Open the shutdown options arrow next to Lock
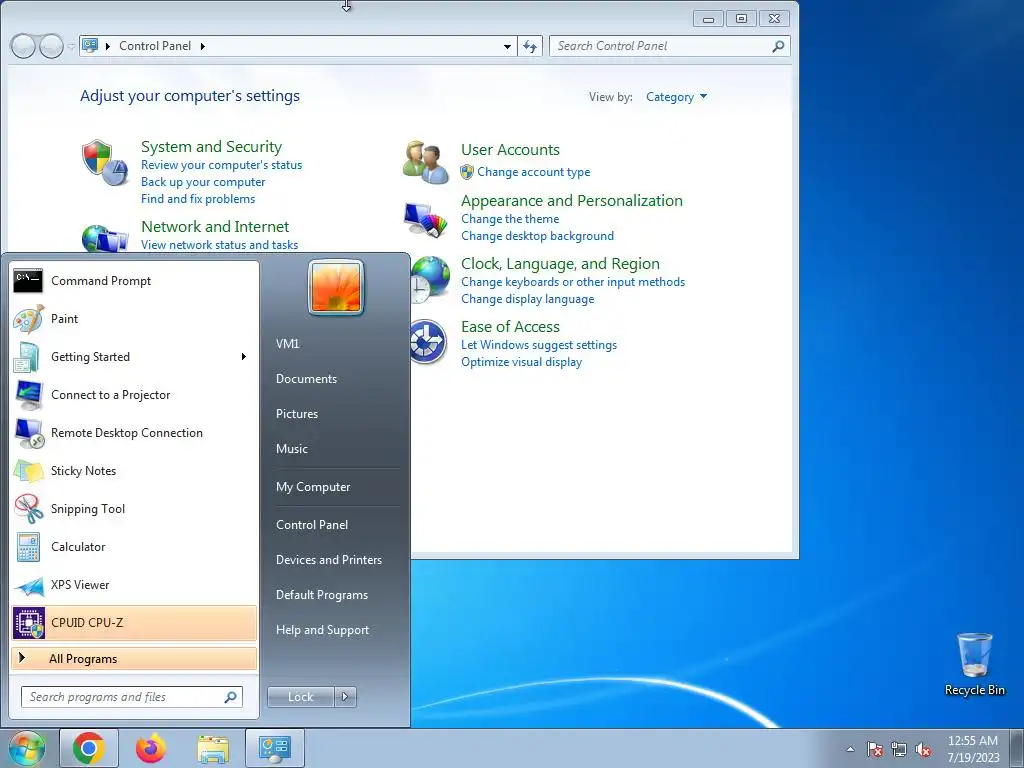Image resolution: width=1024 pixels, height=768 pixels. (x=345, y=697)
